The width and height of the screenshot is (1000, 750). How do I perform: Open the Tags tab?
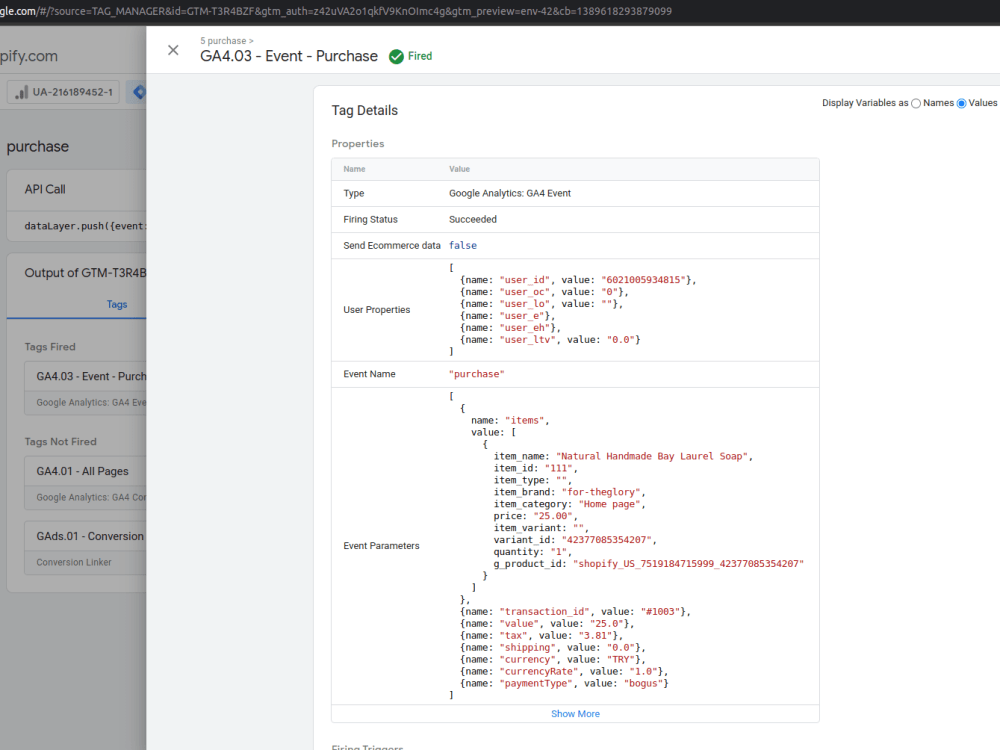[117, 304]
